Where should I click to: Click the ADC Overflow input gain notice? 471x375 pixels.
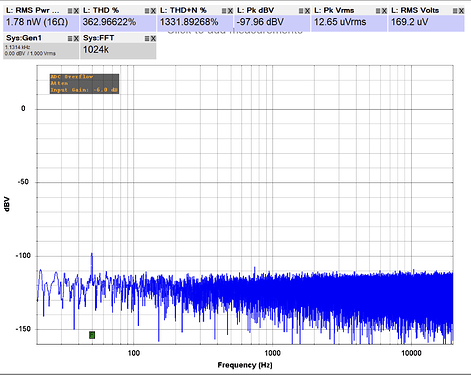click(84, 84)
